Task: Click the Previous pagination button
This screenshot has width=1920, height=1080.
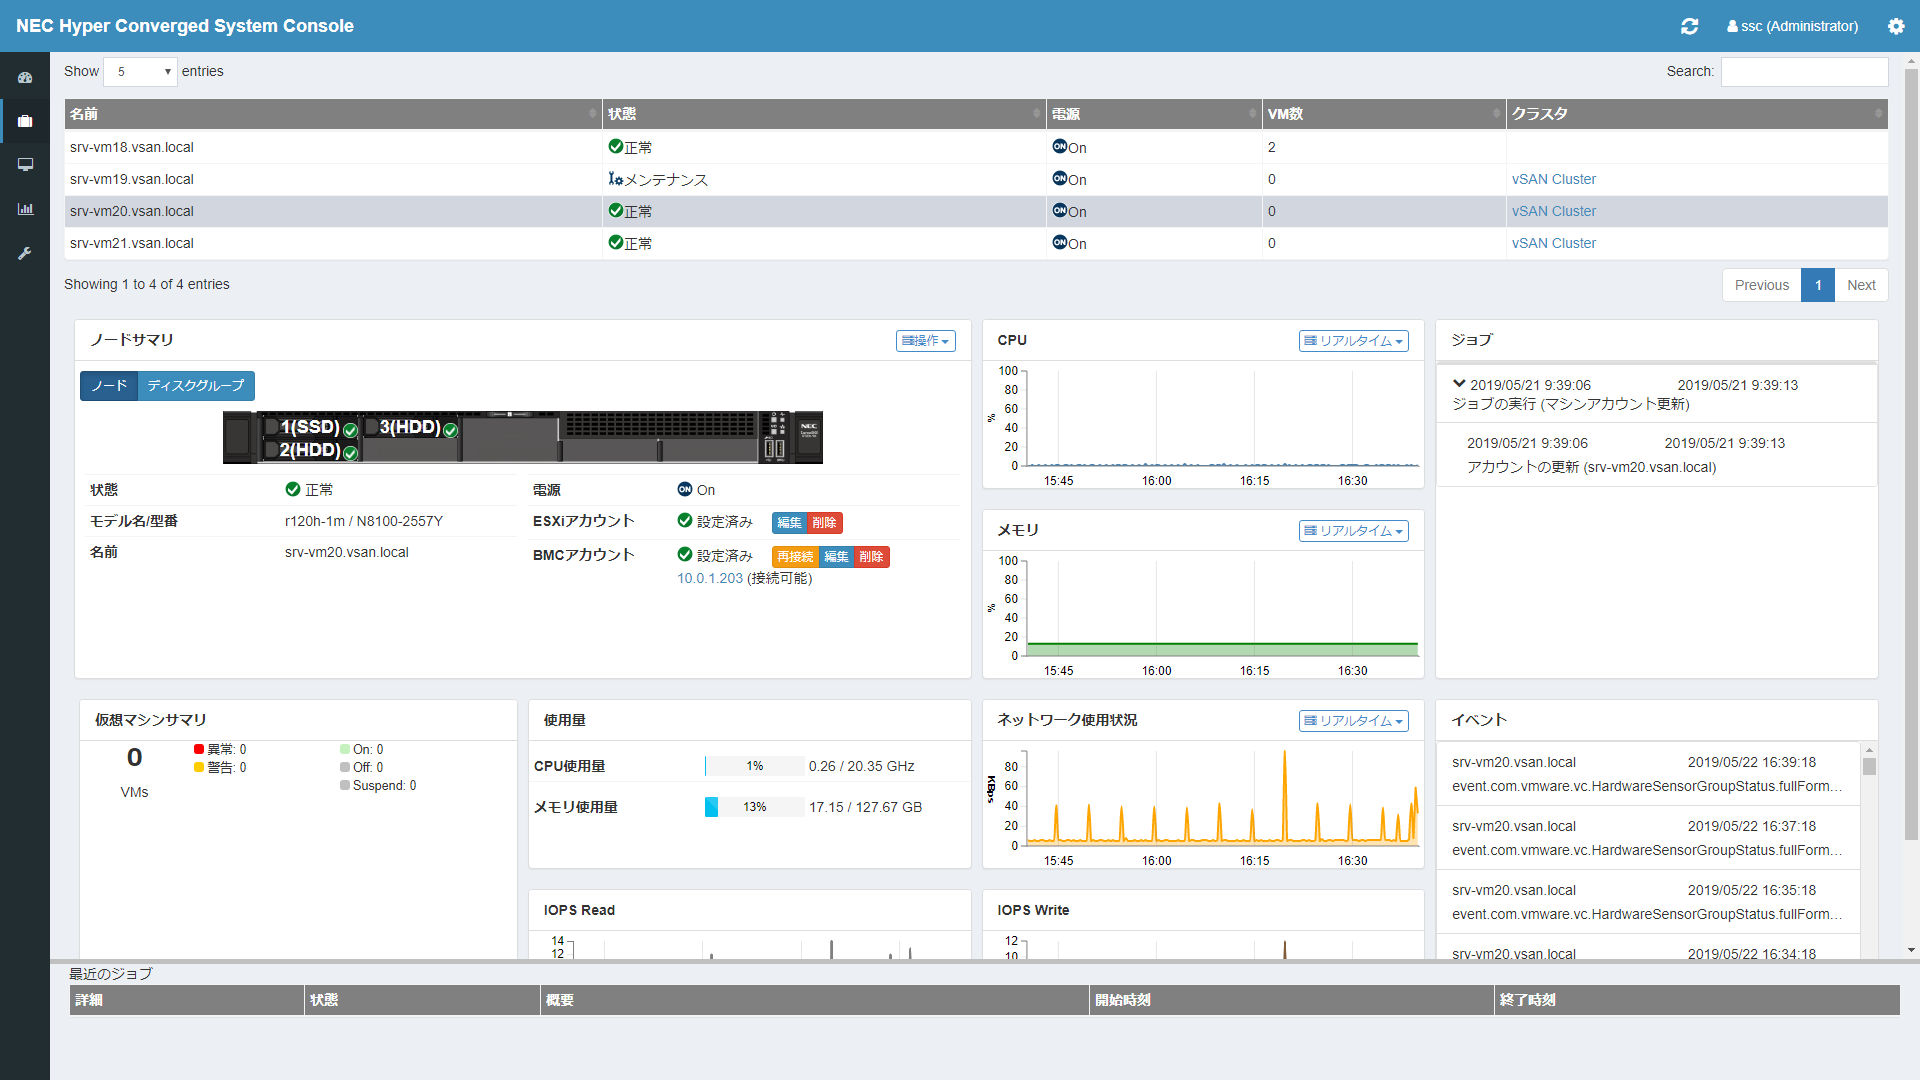Action: (1761, 285)
